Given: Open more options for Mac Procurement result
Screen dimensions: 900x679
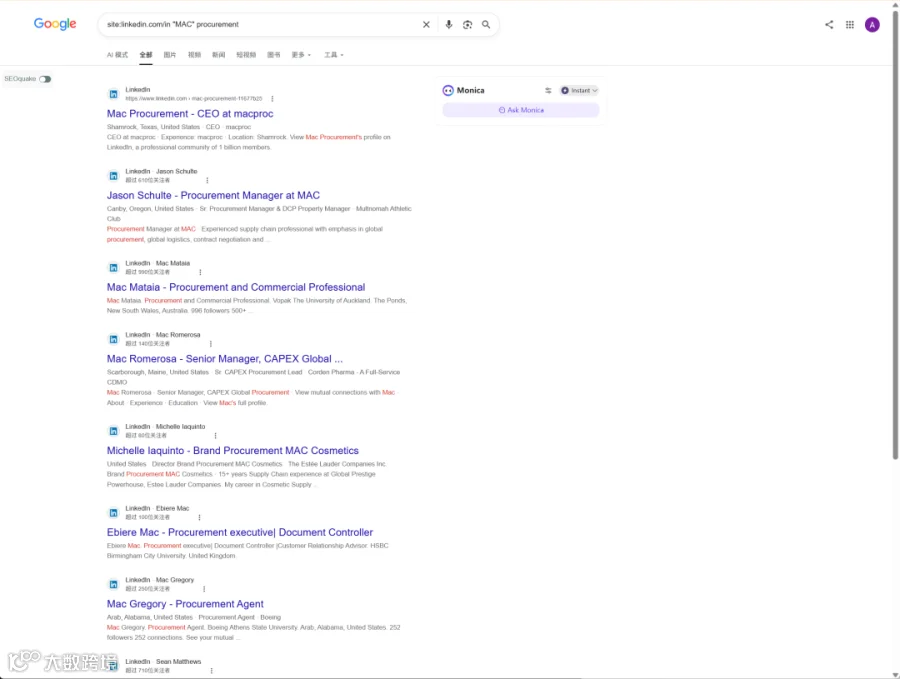Looking at the screenshot, I should pyautogui.click(x=272, y=99).
